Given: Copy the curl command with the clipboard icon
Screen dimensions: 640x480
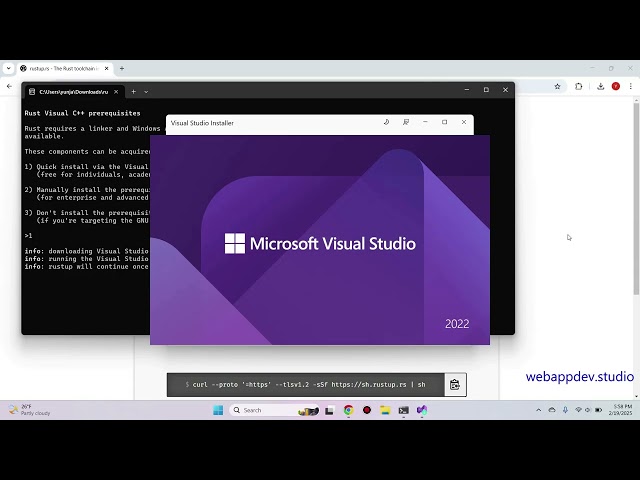Looking at the screenshot, I should (455, 384).
